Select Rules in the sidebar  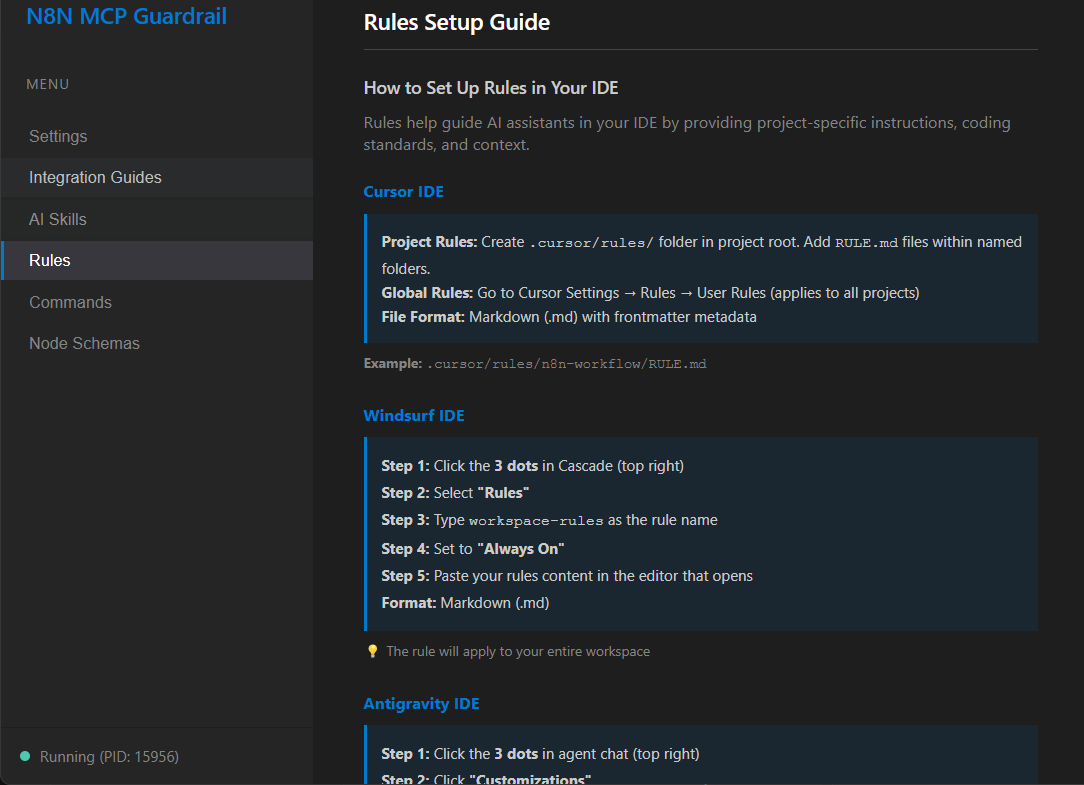[x=50, y=260]
